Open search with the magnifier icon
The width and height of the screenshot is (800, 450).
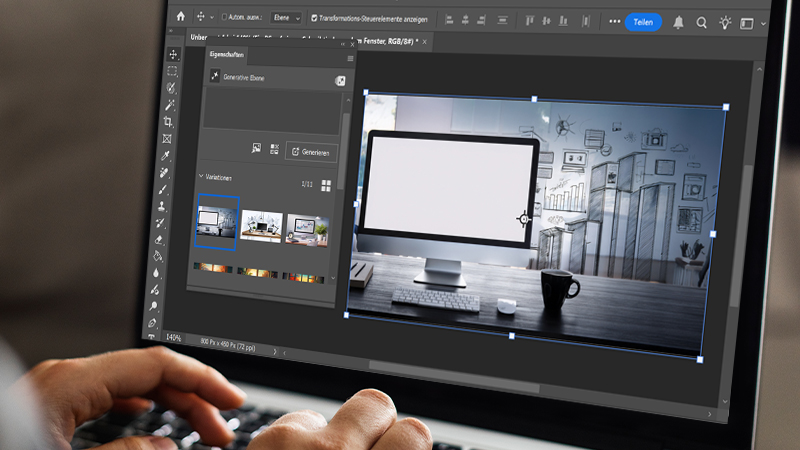tap(702, 23)
